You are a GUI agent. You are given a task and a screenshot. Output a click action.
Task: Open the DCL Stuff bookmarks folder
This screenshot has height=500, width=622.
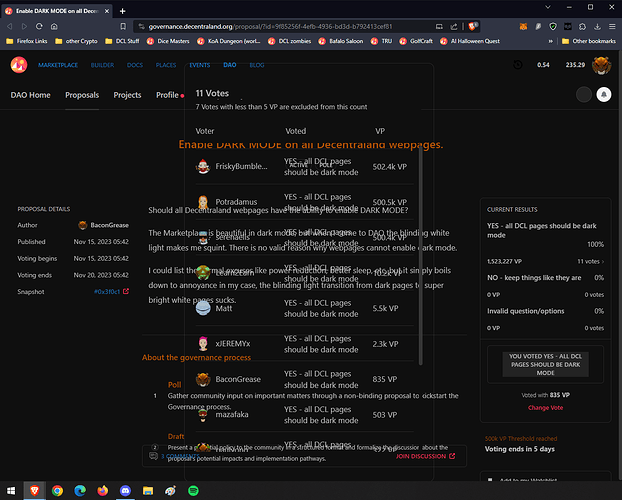[122, 41]
